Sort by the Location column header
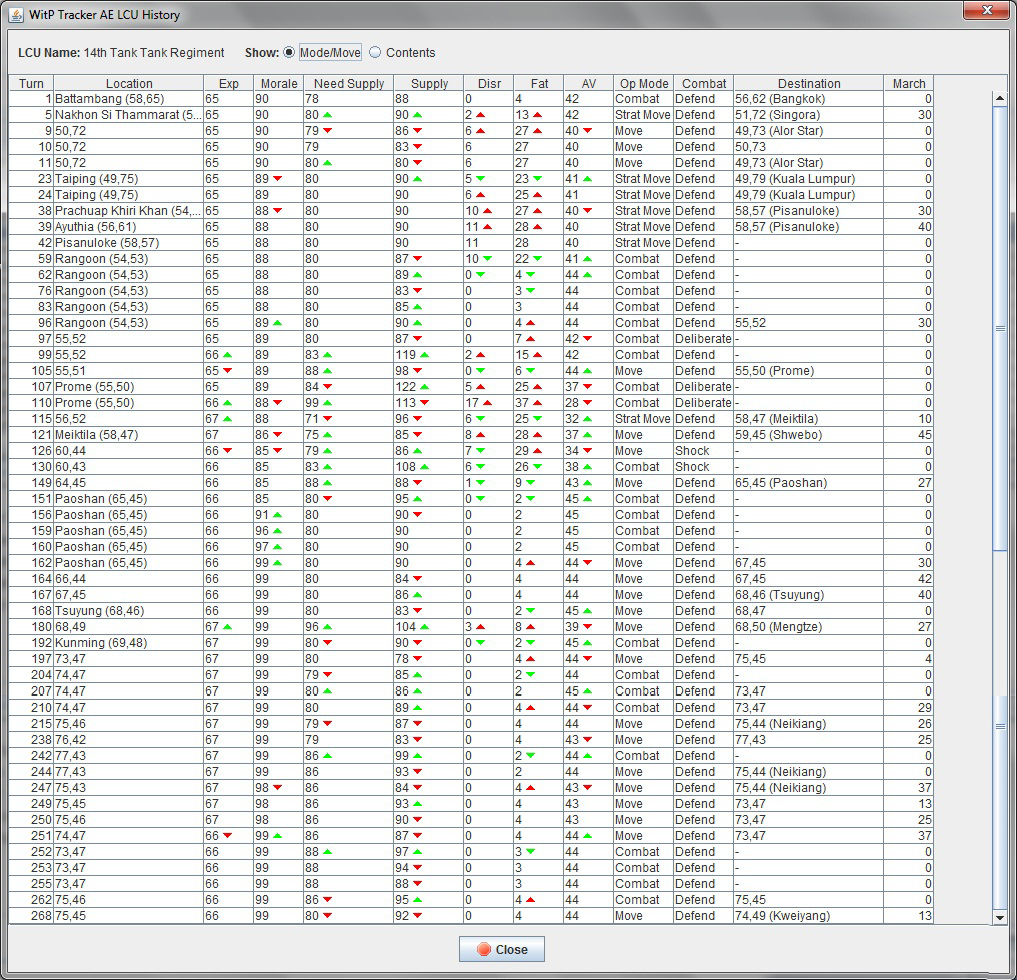The height and width of the screenshot is (980, 1017). point(128,83)
